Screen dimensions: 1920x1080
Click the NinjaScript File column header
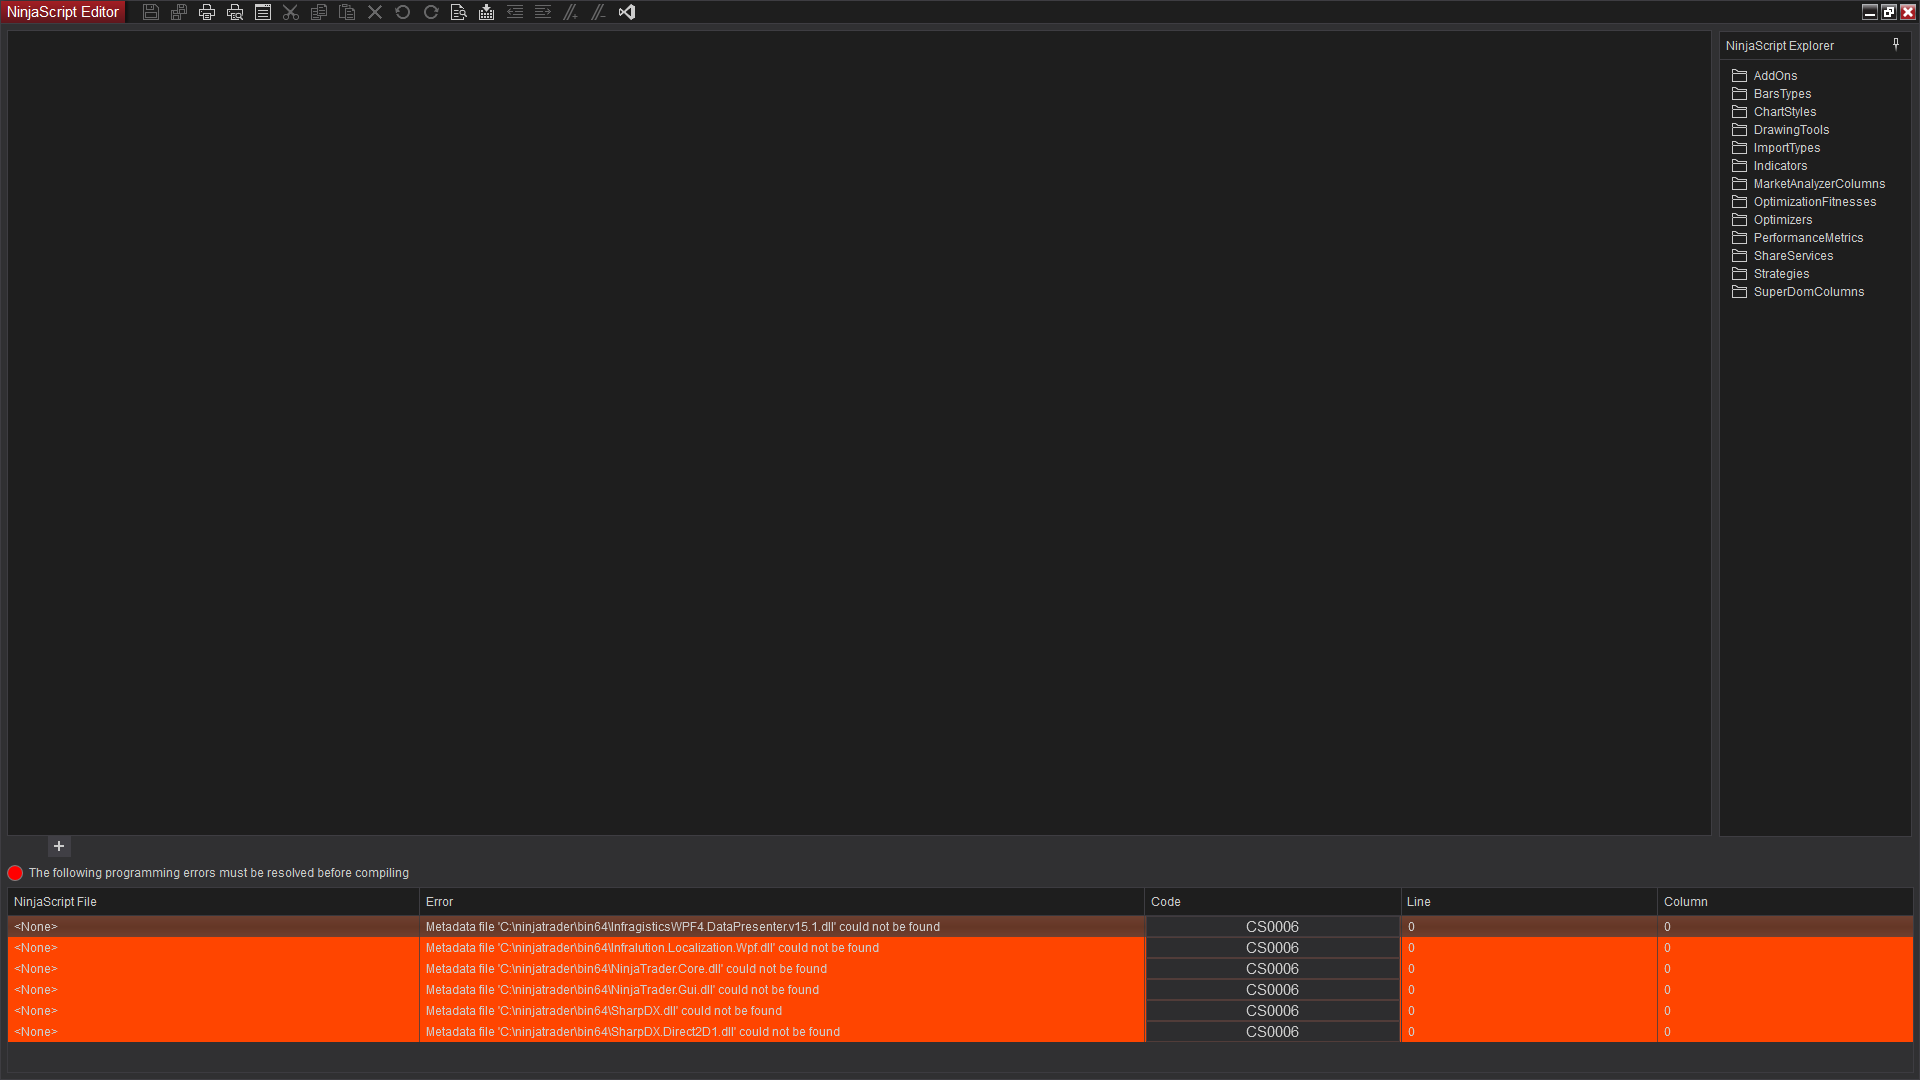[55, 902]
